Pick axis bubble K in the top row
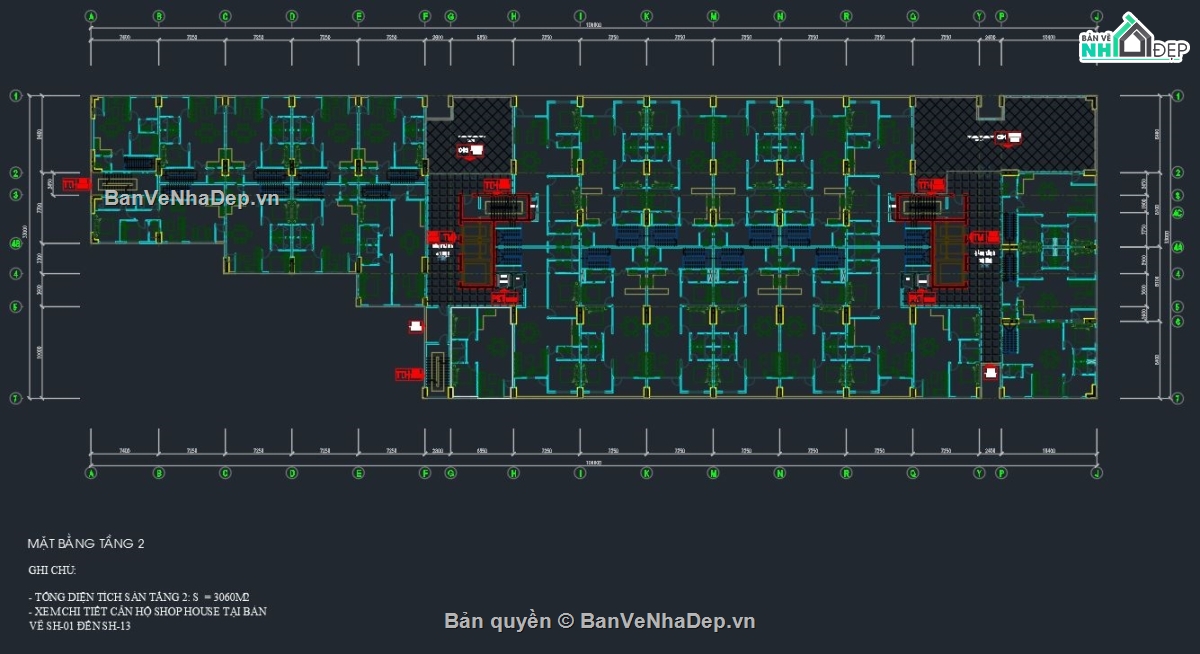 [x=647, y=17]
